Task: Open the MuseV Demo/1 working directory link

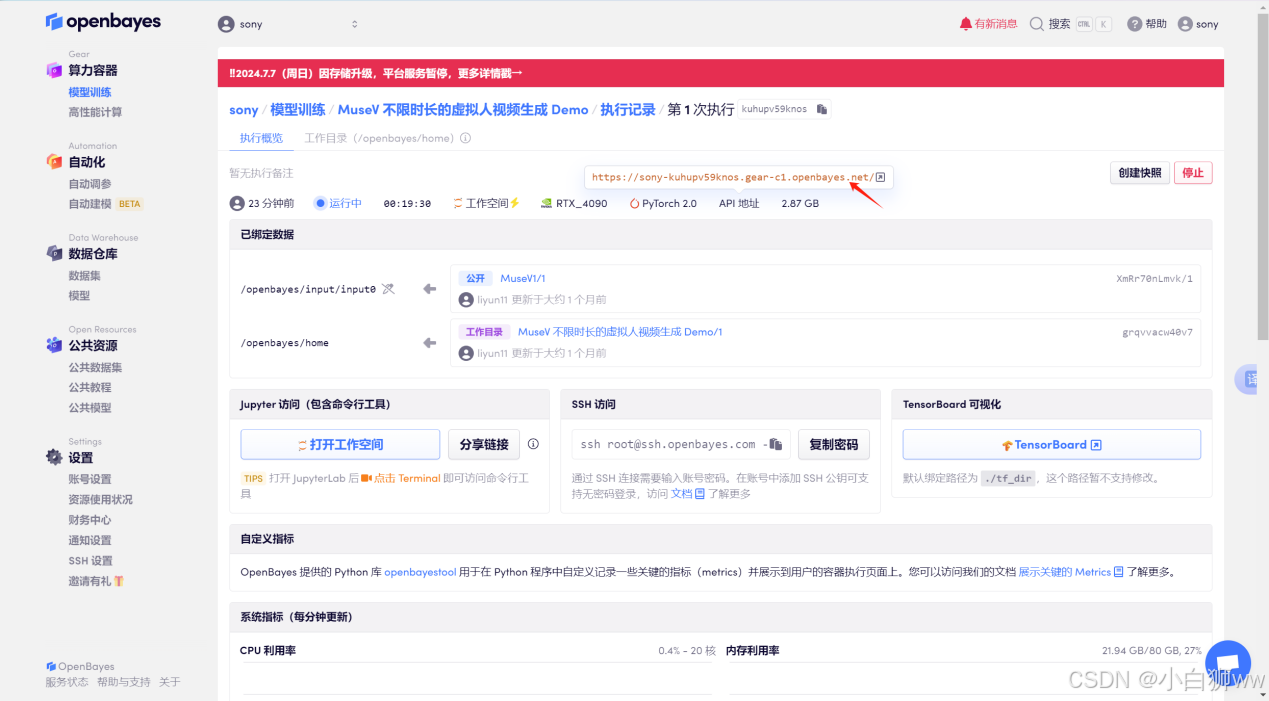Action: click(x=620, y=332)
